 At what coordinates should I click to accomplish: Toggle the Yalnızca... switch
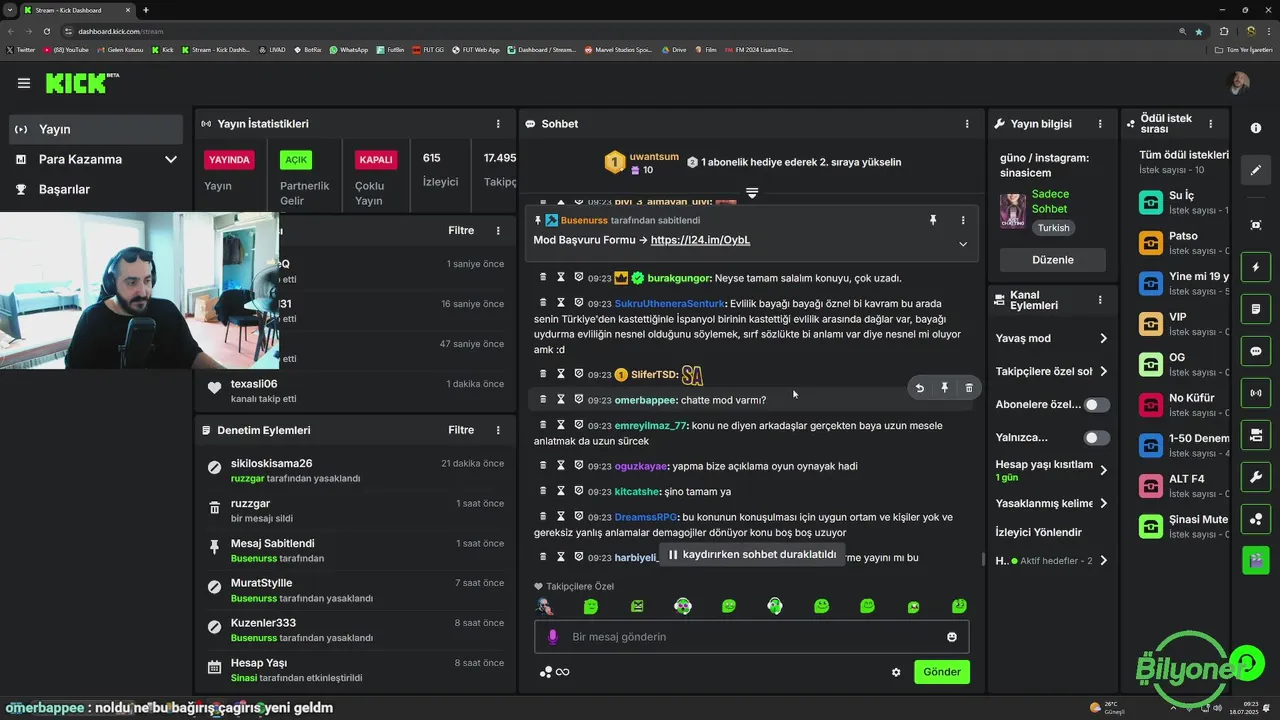point(1097,438)
